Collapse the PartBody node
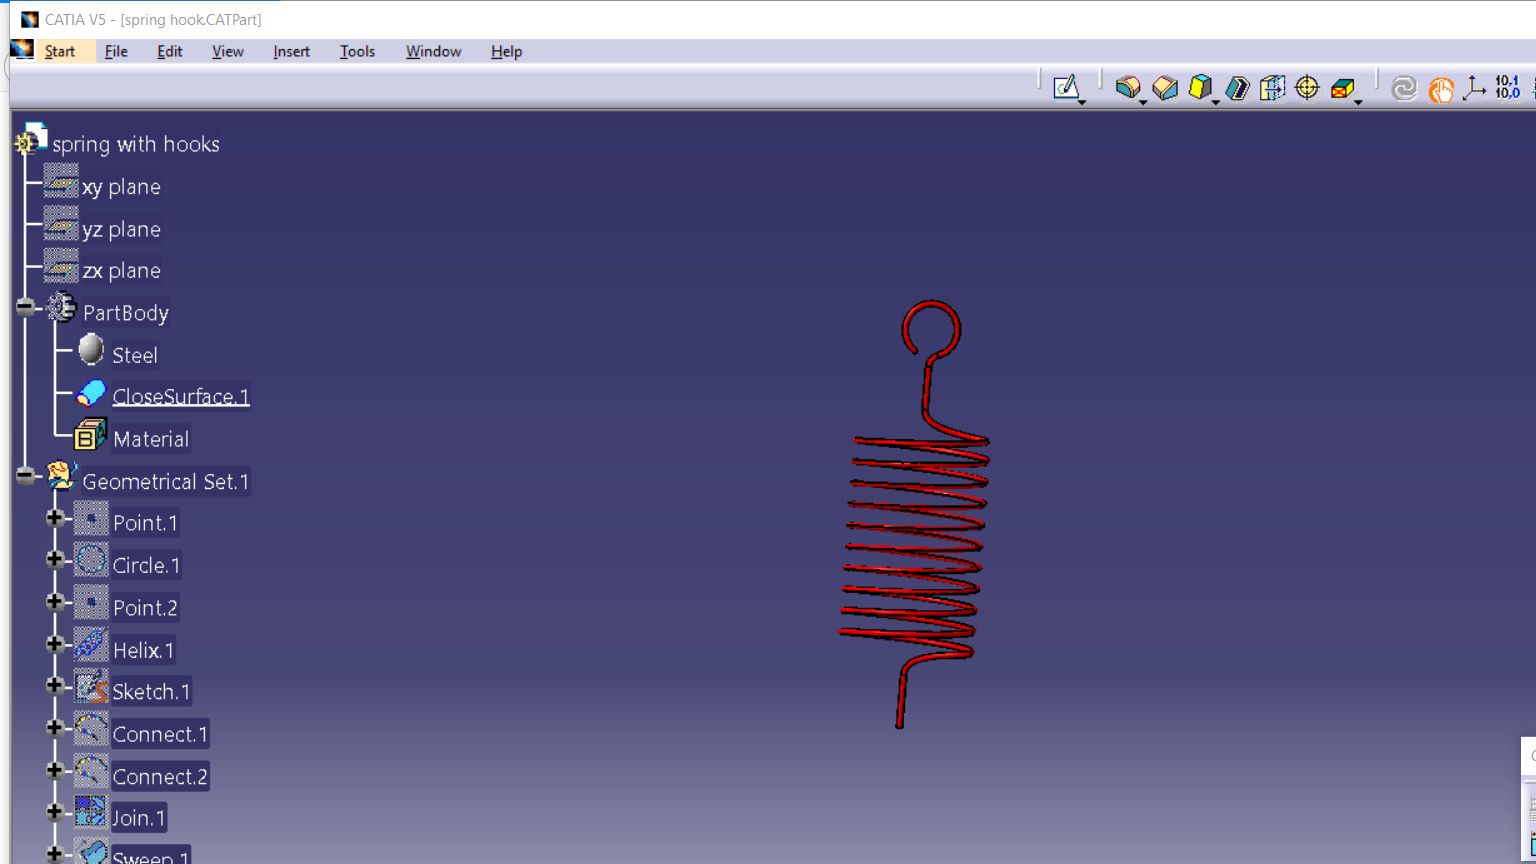The width and height of the screenshot is (1536, 864). [x=25, y=307]
